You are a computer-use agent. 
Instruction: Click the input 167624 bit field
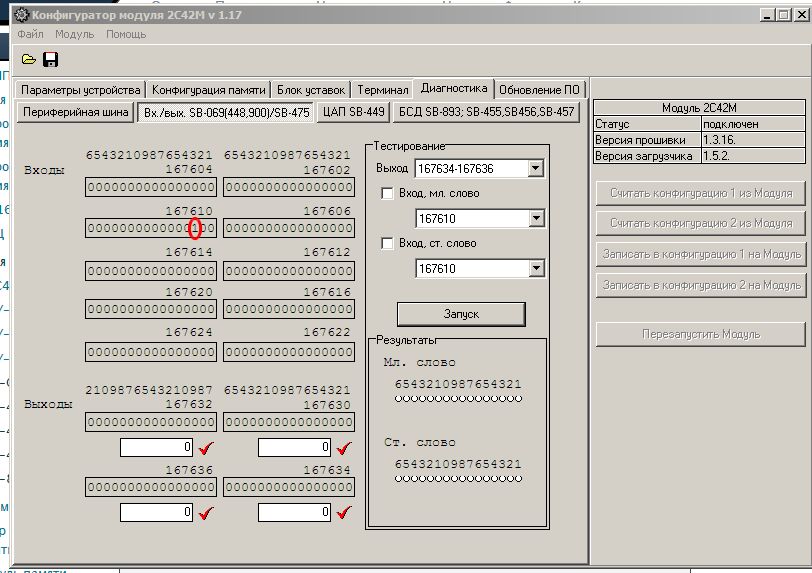151,352
